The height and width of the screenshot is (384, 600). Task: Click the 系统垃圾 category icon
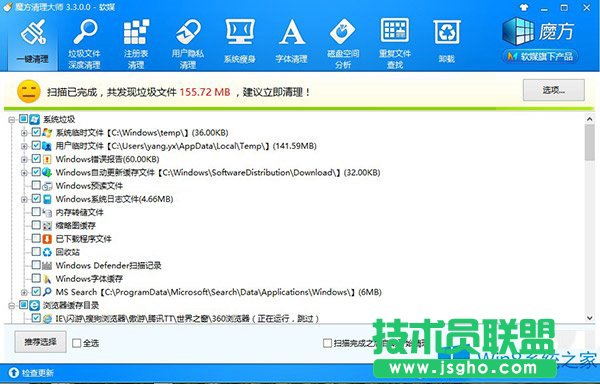pos(34,119)
